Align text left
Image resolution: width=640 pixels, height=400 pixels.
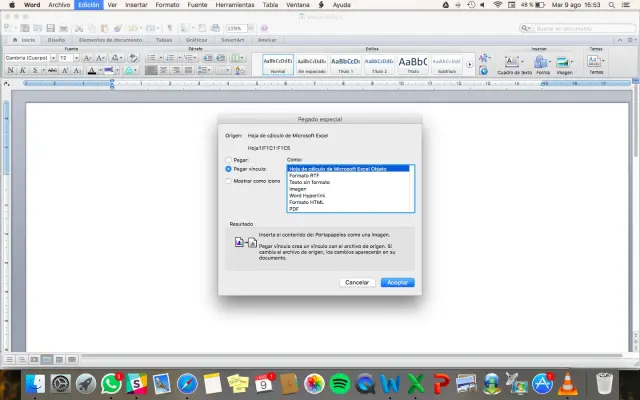[151, 70]
